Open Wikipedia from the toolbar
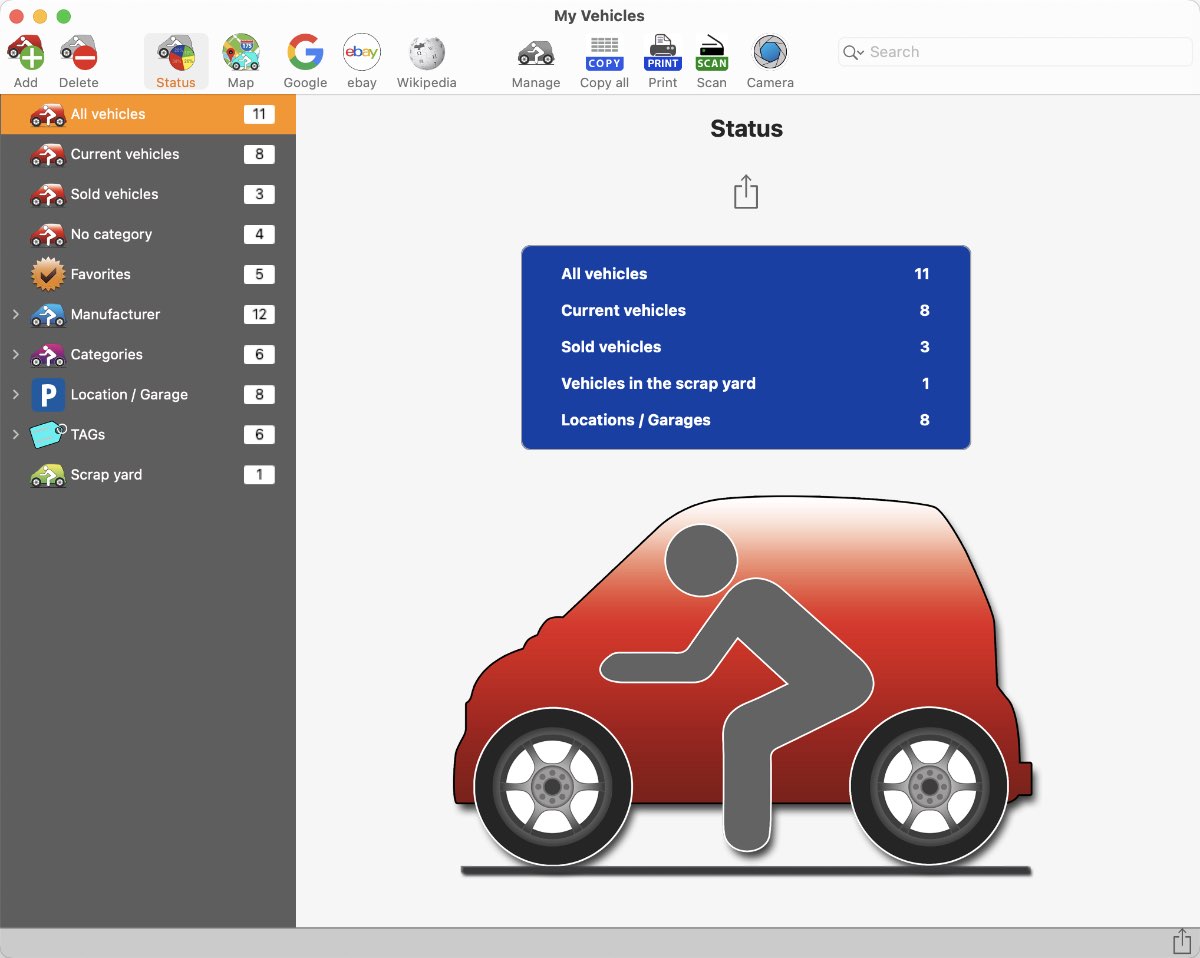The image size is (1200, 958). tap(427, 52)
